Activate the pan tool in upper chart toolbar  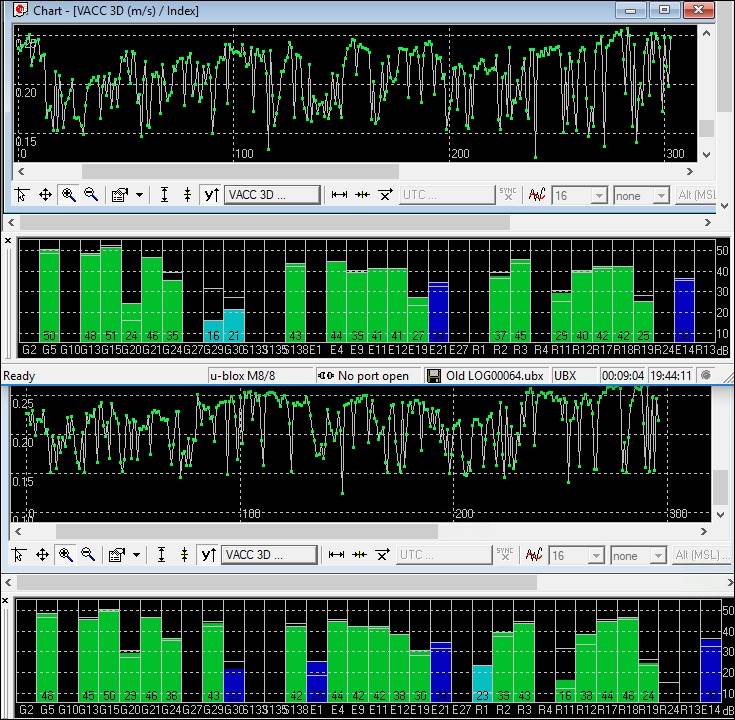tap(45, 195)
